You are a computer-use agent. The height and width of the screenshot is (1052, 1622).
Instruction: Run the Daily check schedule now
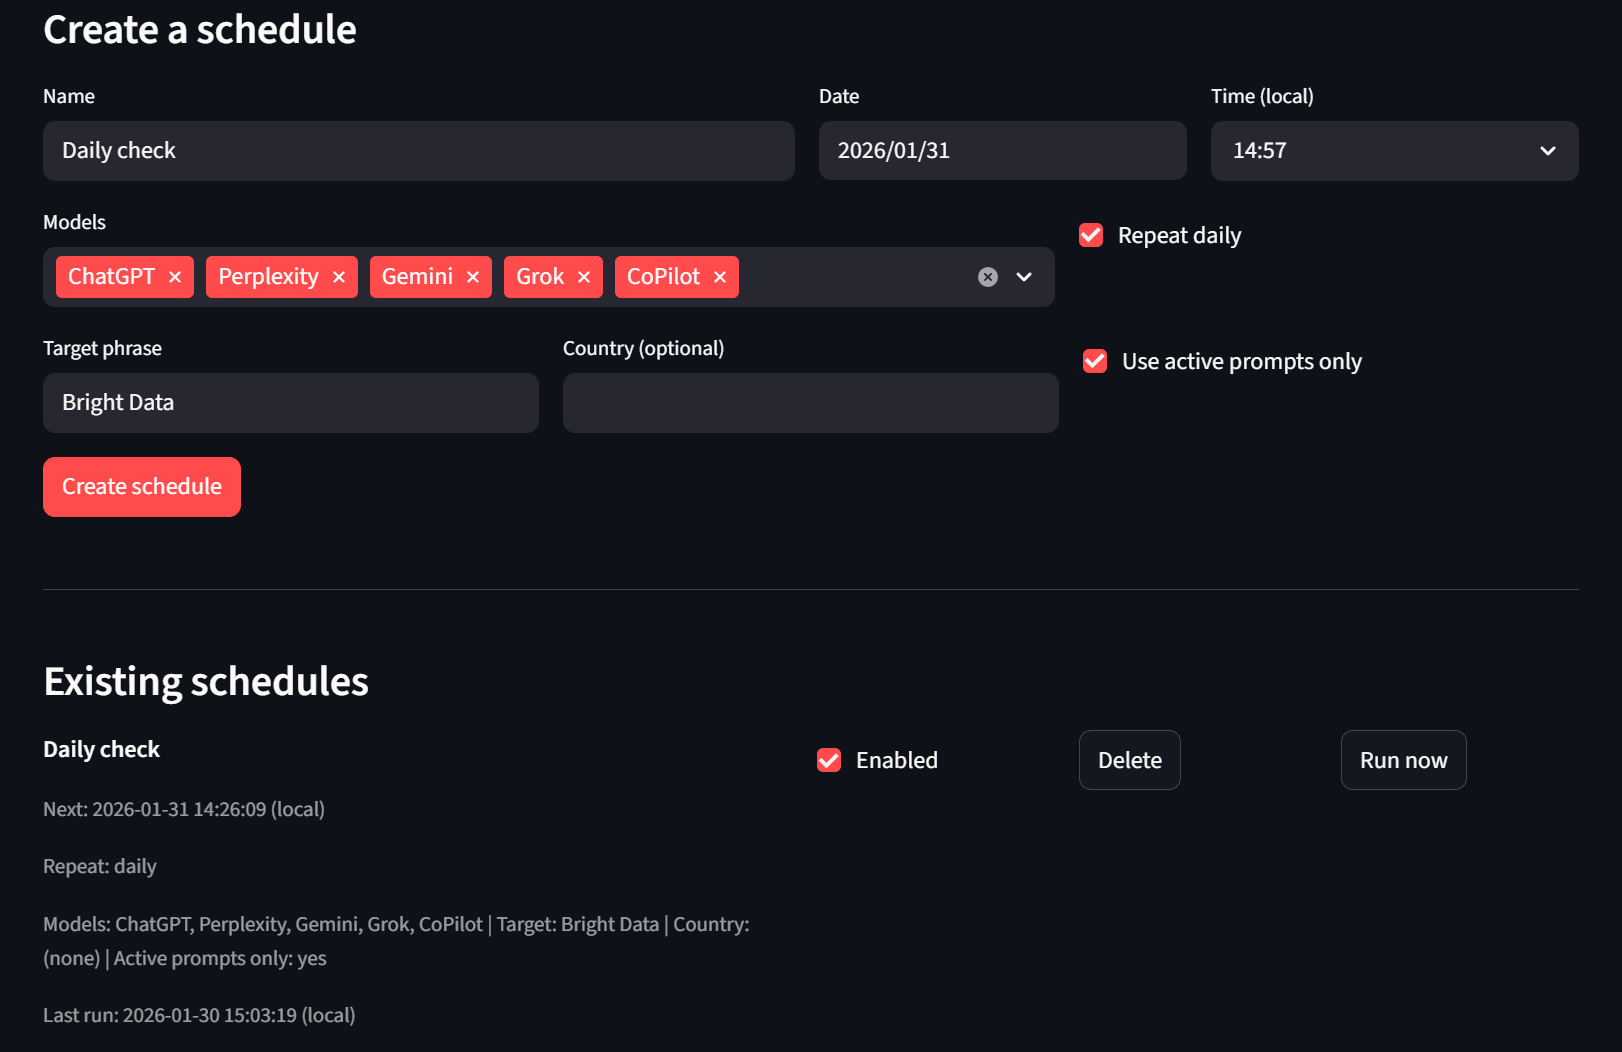[x=1403, y=760]
